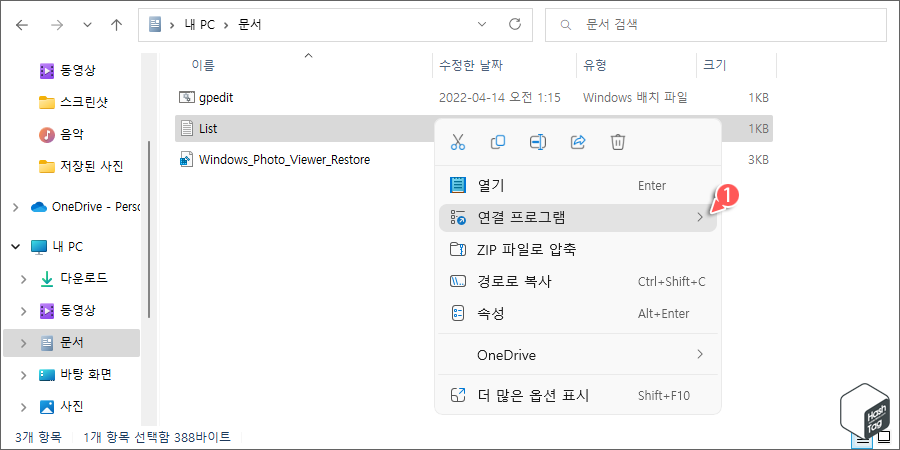Go forward with the right arrow button
The width and height of the screenshot is (900, 450).
(x=57, y=25)
